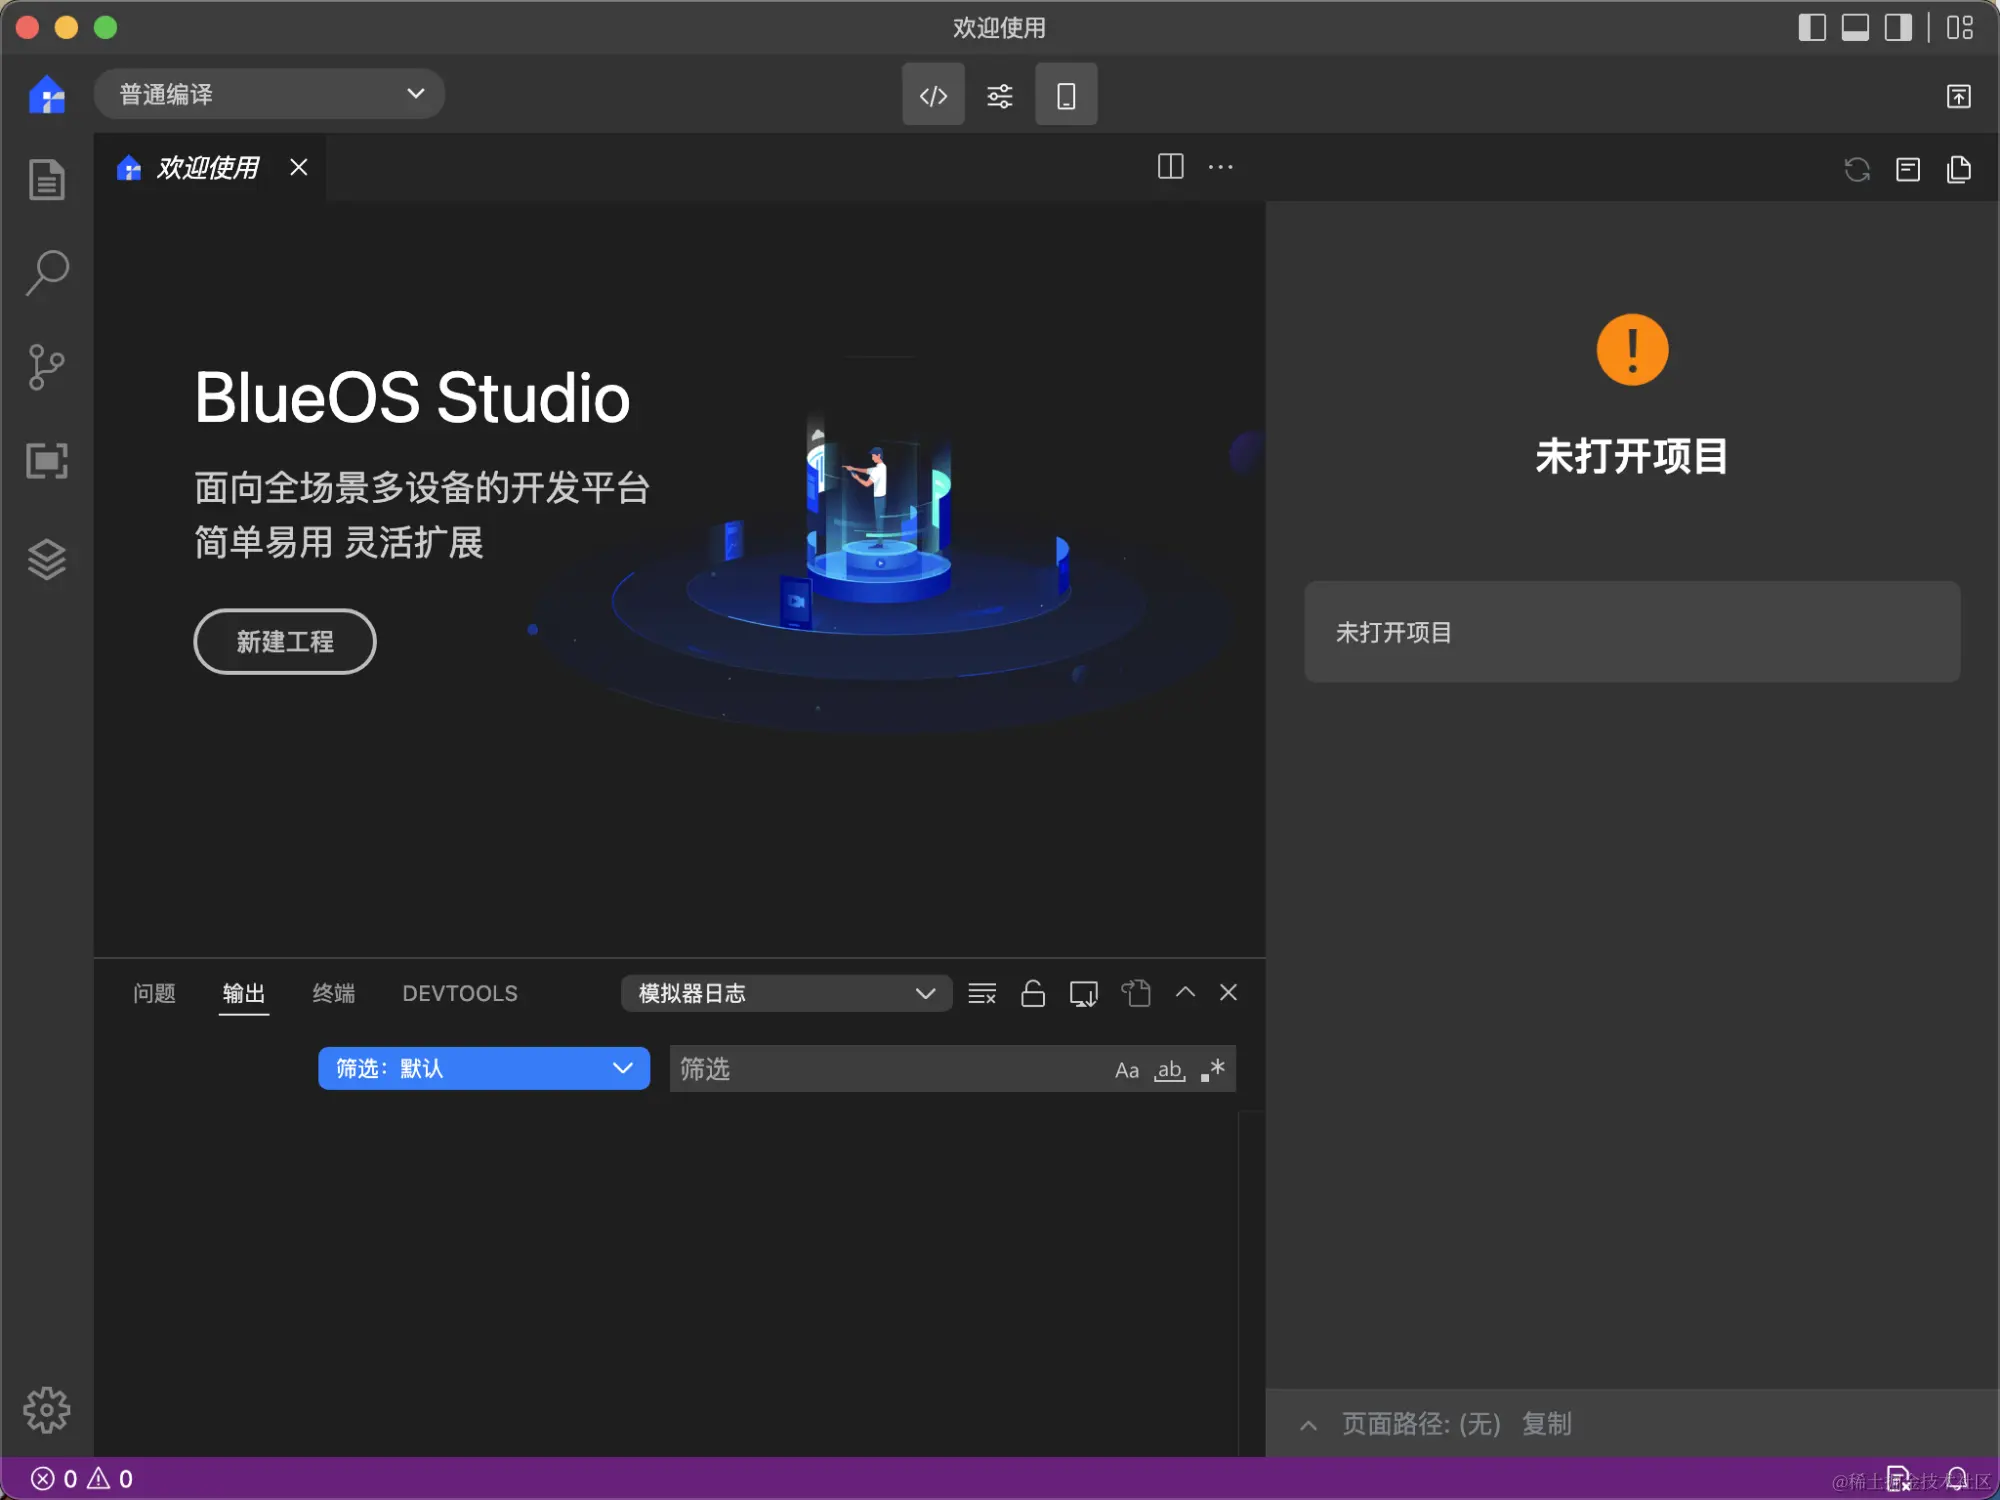Clear the output log with clear icon
Screen dimensions: 2000x1500
click(982, 993)
